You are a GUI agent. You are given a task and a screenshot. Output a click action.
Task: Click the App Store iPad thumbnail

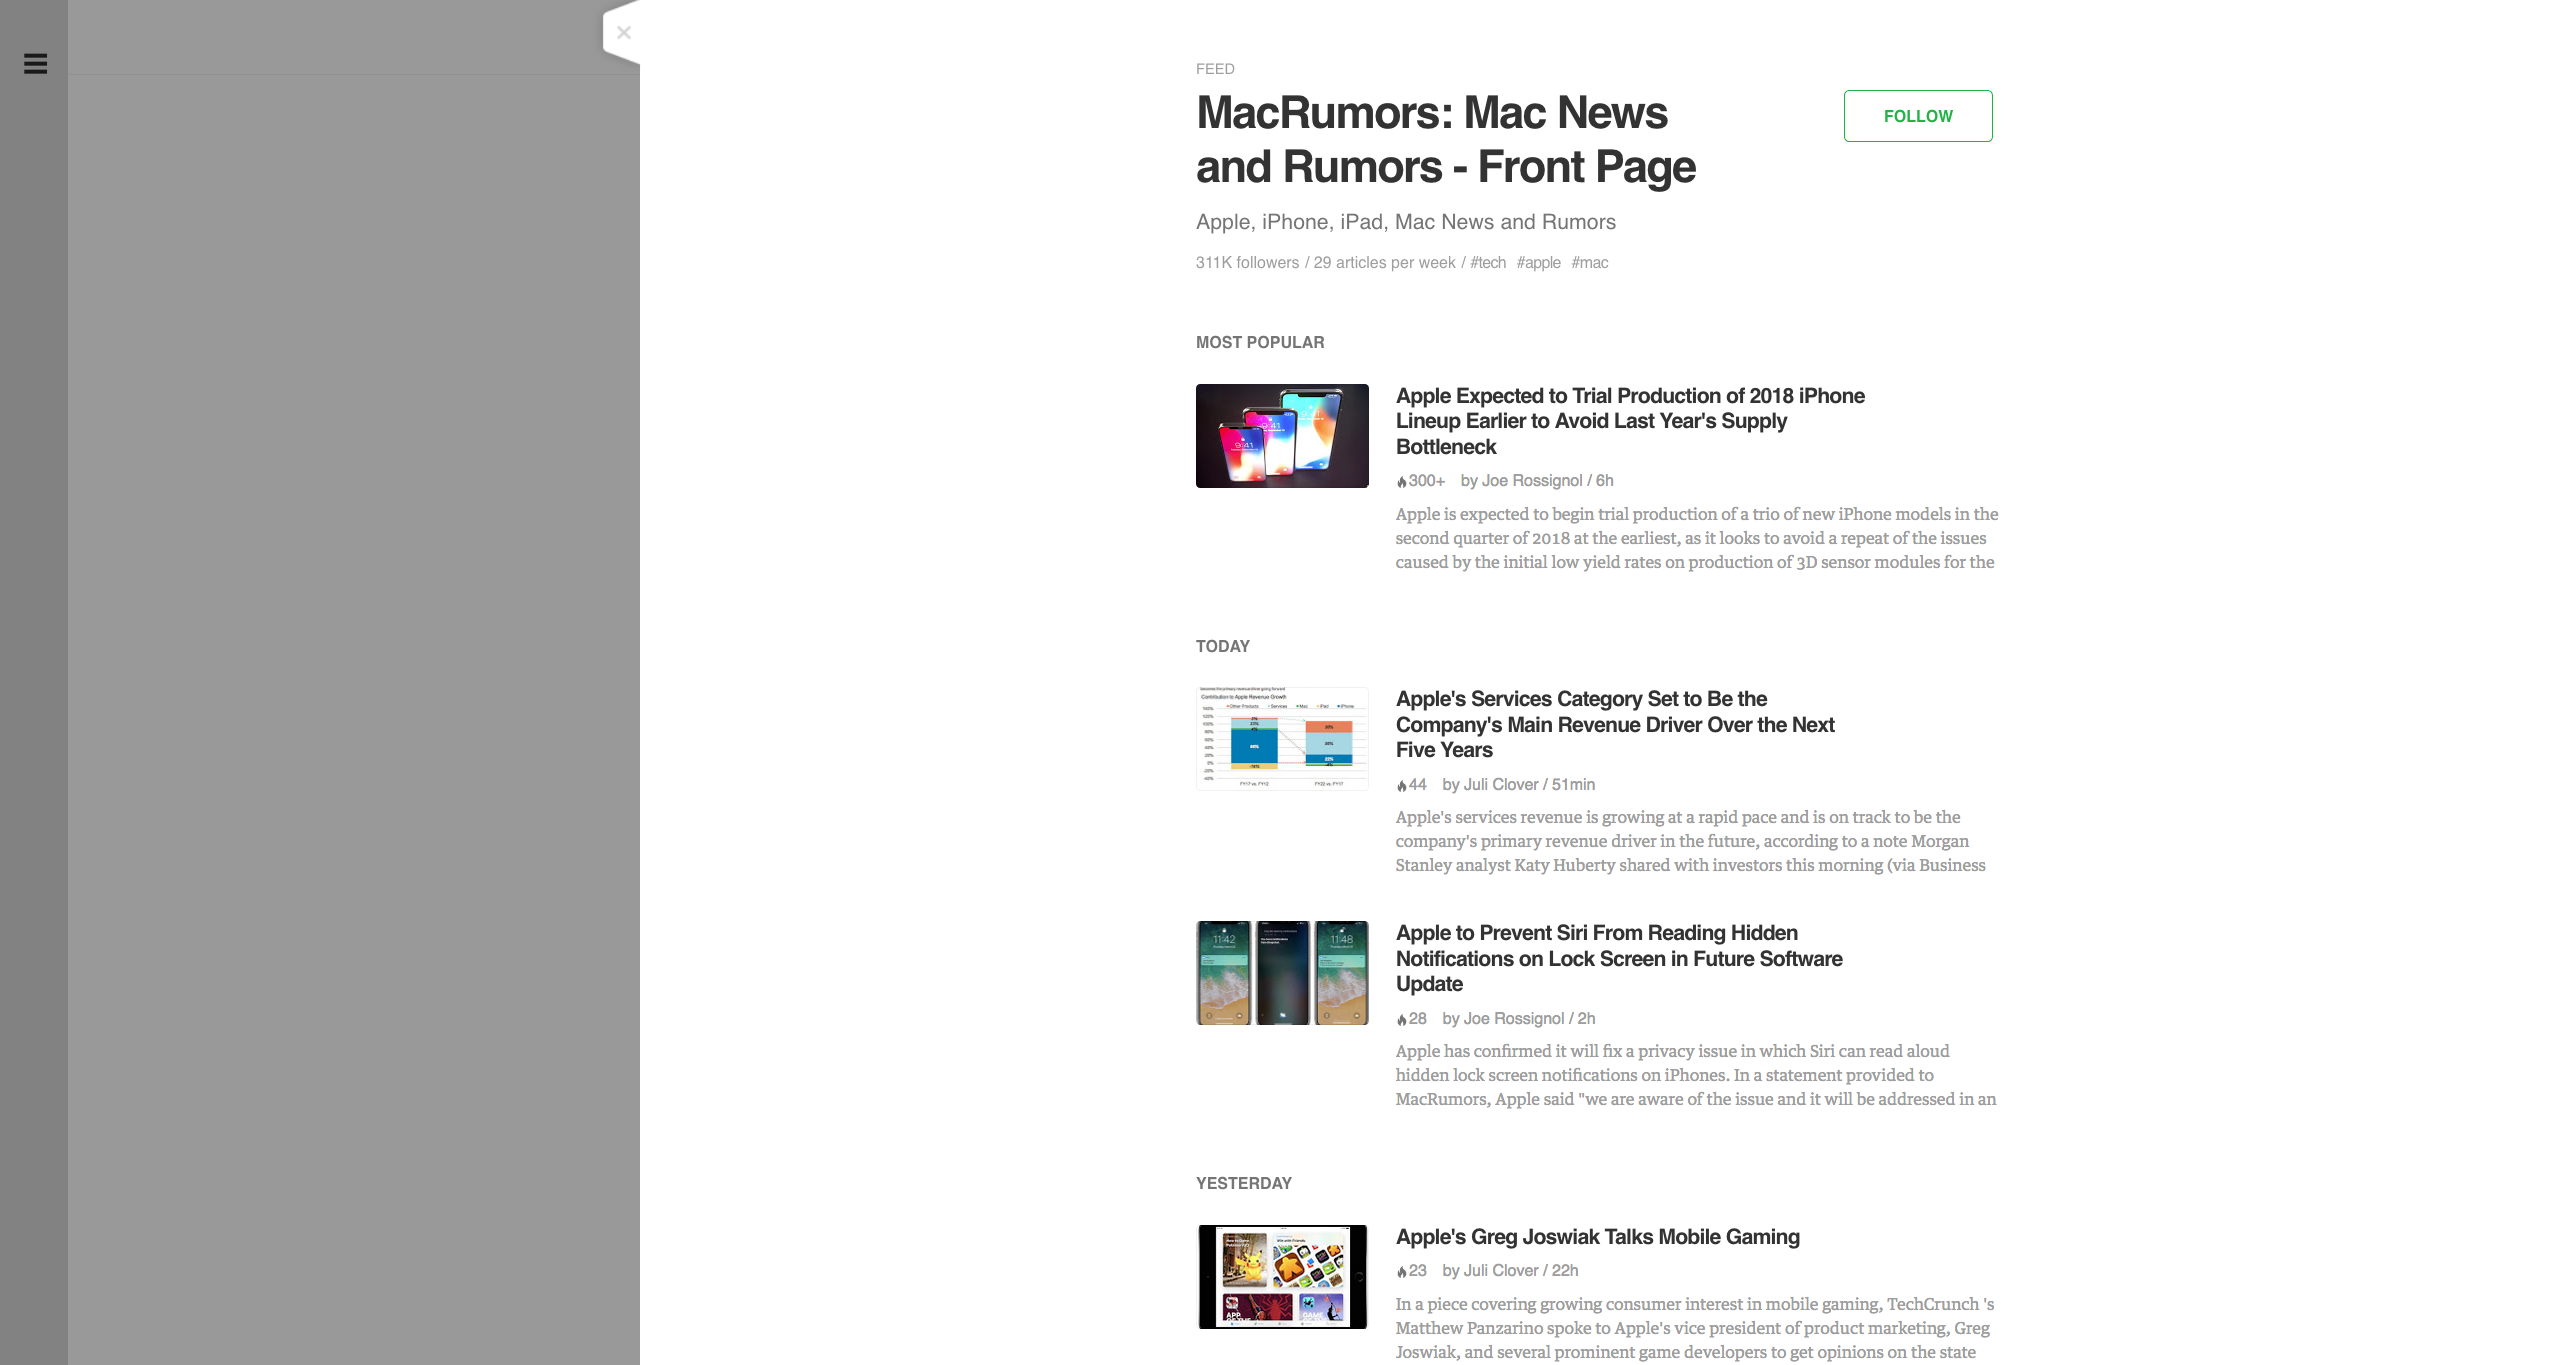click(x=1282, y=1277)
